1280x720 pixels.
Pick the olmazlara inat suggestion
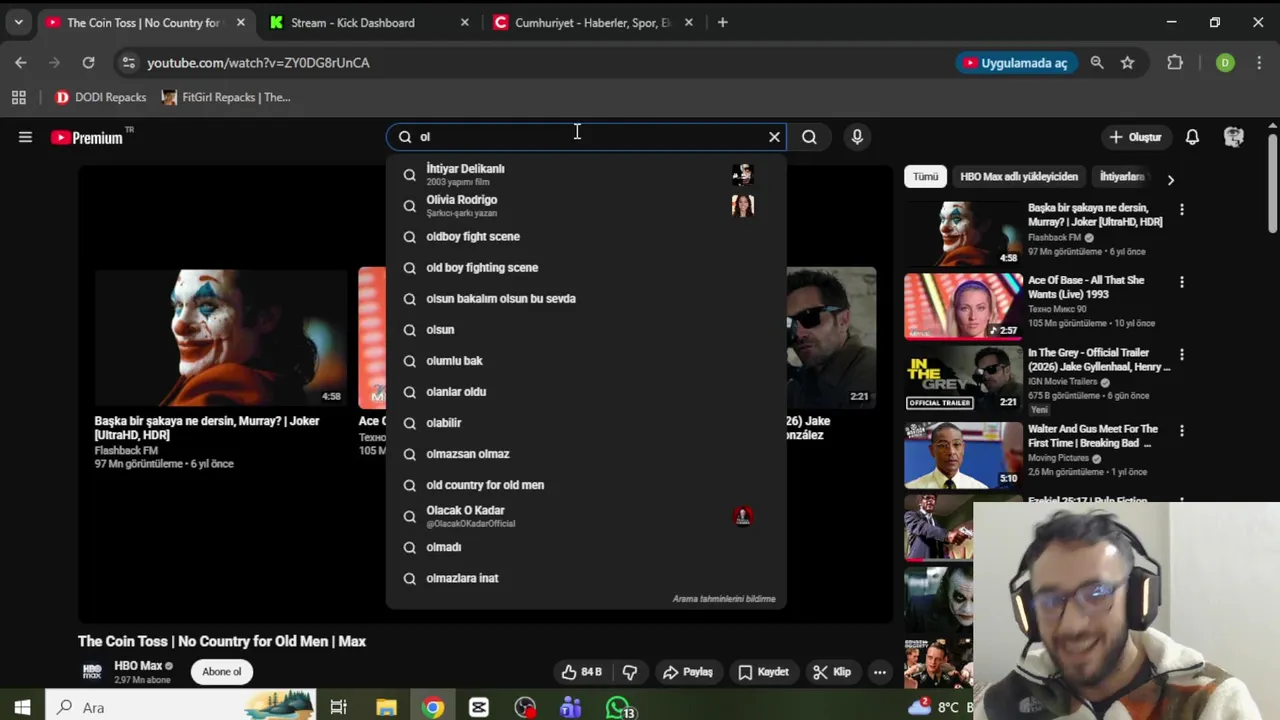586,578
